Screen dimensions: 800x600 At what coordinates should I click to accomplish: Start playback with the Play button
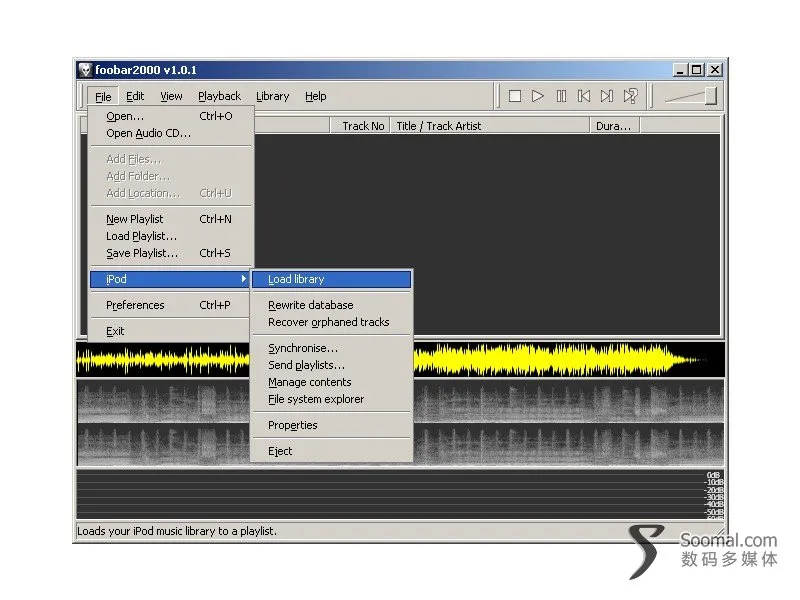click(538, 96)
